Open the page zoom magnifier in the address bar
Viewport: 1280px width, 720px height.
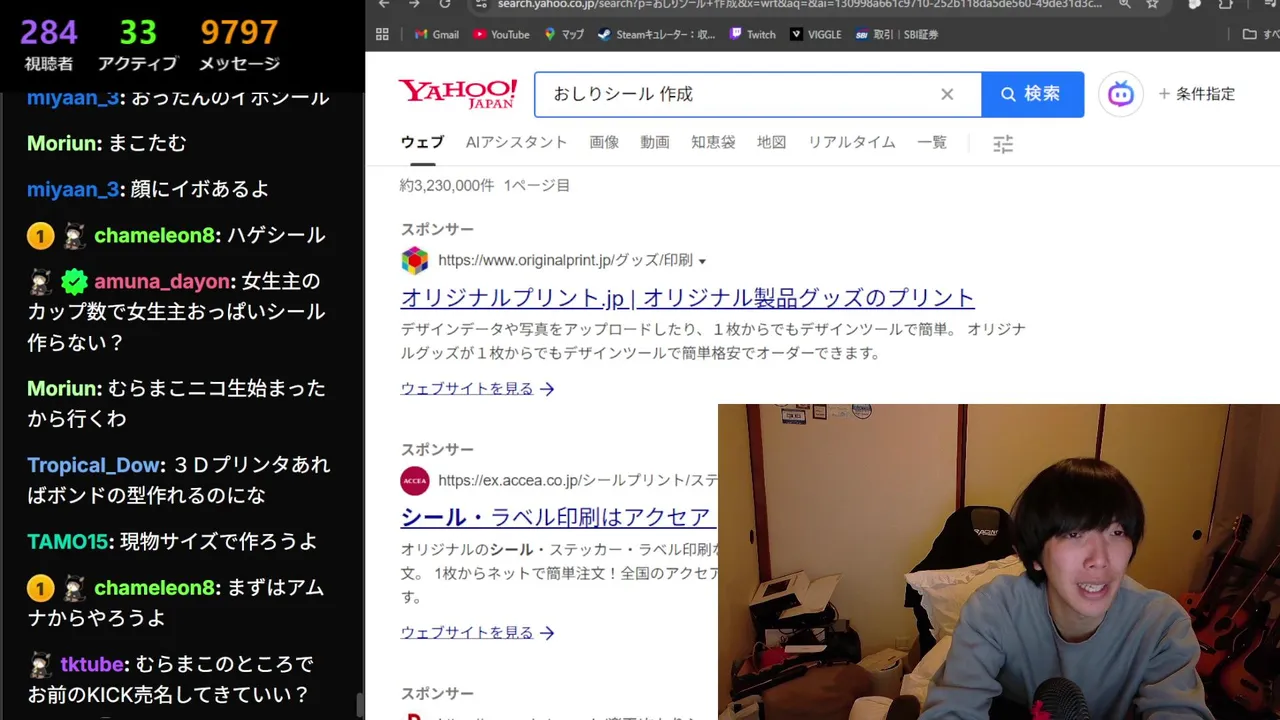pos(1125,4)
